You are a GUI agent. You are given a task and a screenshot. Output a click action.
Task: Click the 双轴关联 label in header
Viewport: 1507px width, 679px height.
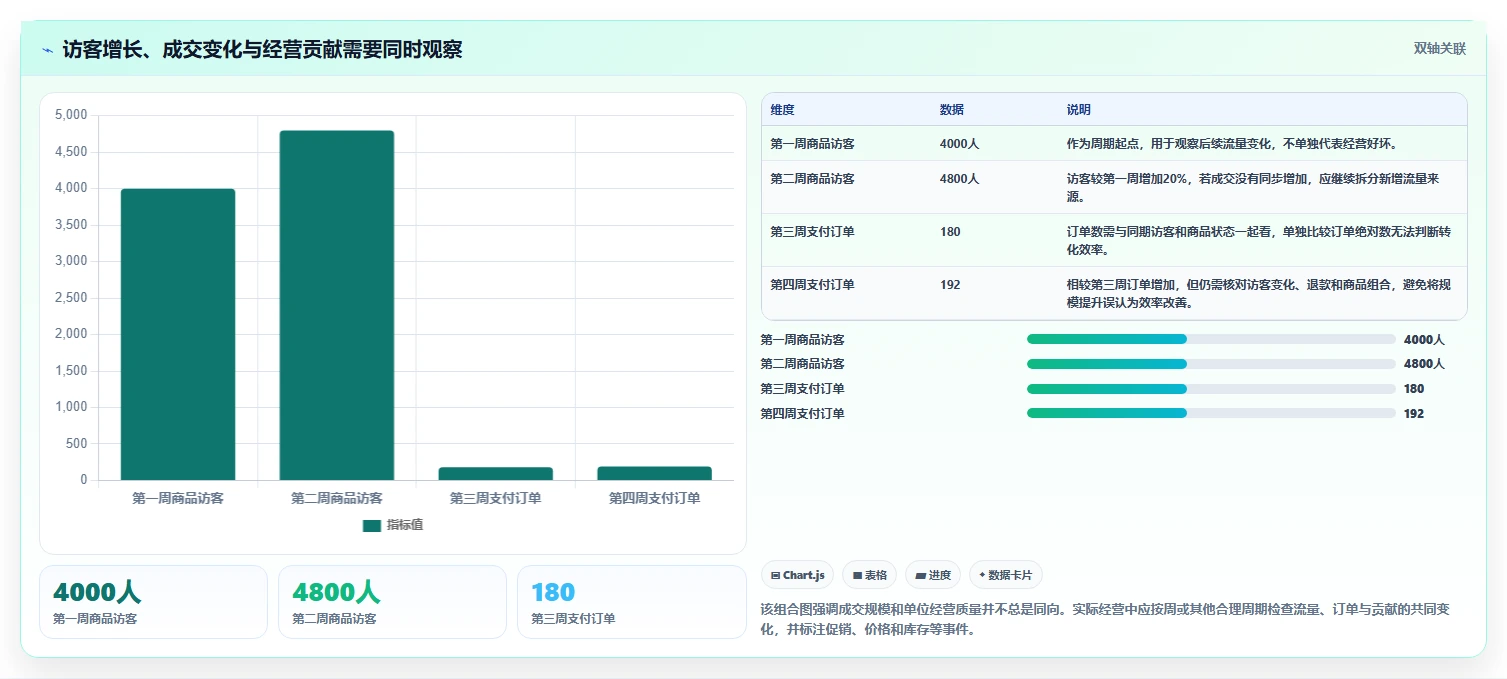click(x=1439, y=48)
